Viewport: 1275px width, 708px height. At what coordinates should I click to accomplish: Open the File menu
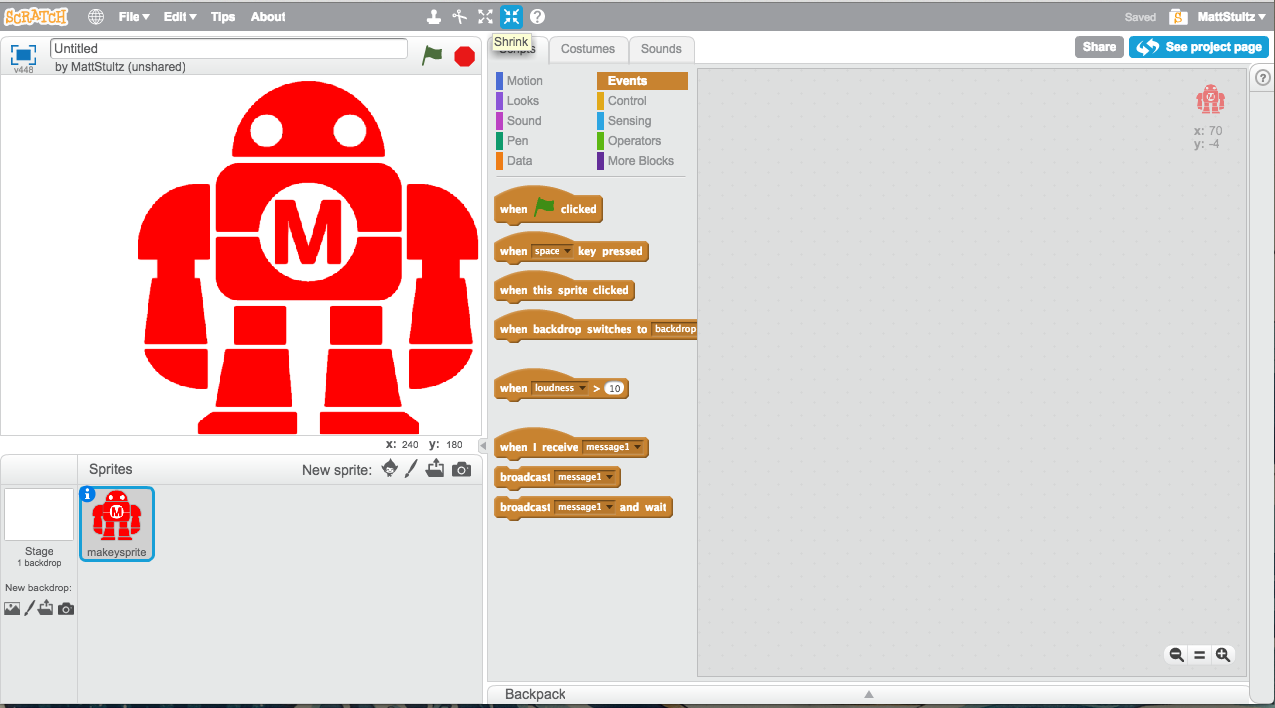point(133,17)
